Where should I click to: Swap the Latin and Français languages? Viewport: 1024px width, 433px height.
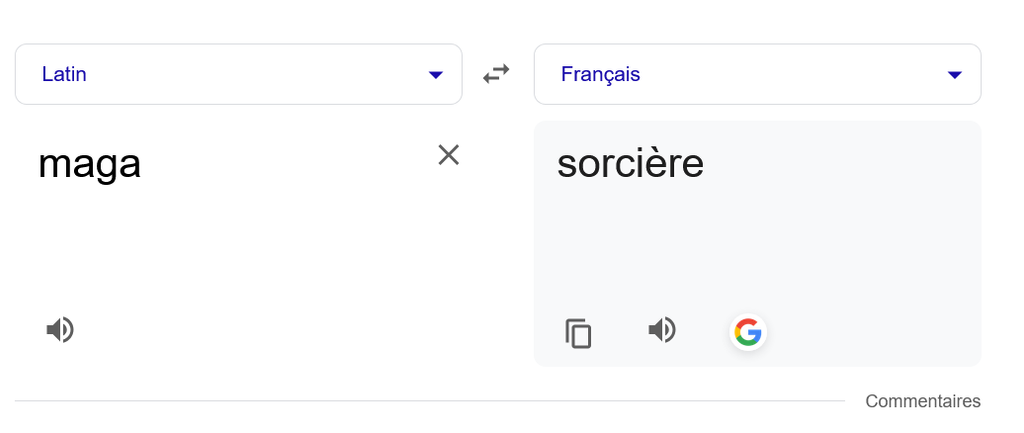pos(496,74)
